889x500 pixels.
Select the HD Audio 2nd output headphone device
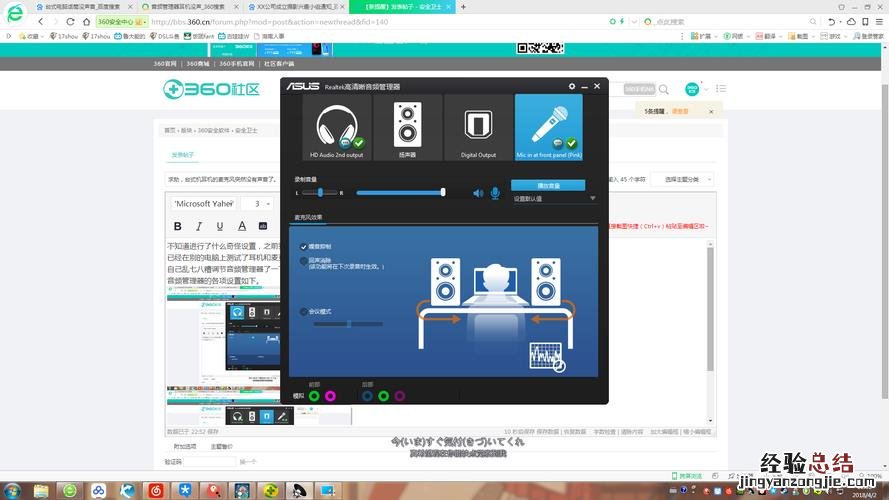tap(337, 128)
